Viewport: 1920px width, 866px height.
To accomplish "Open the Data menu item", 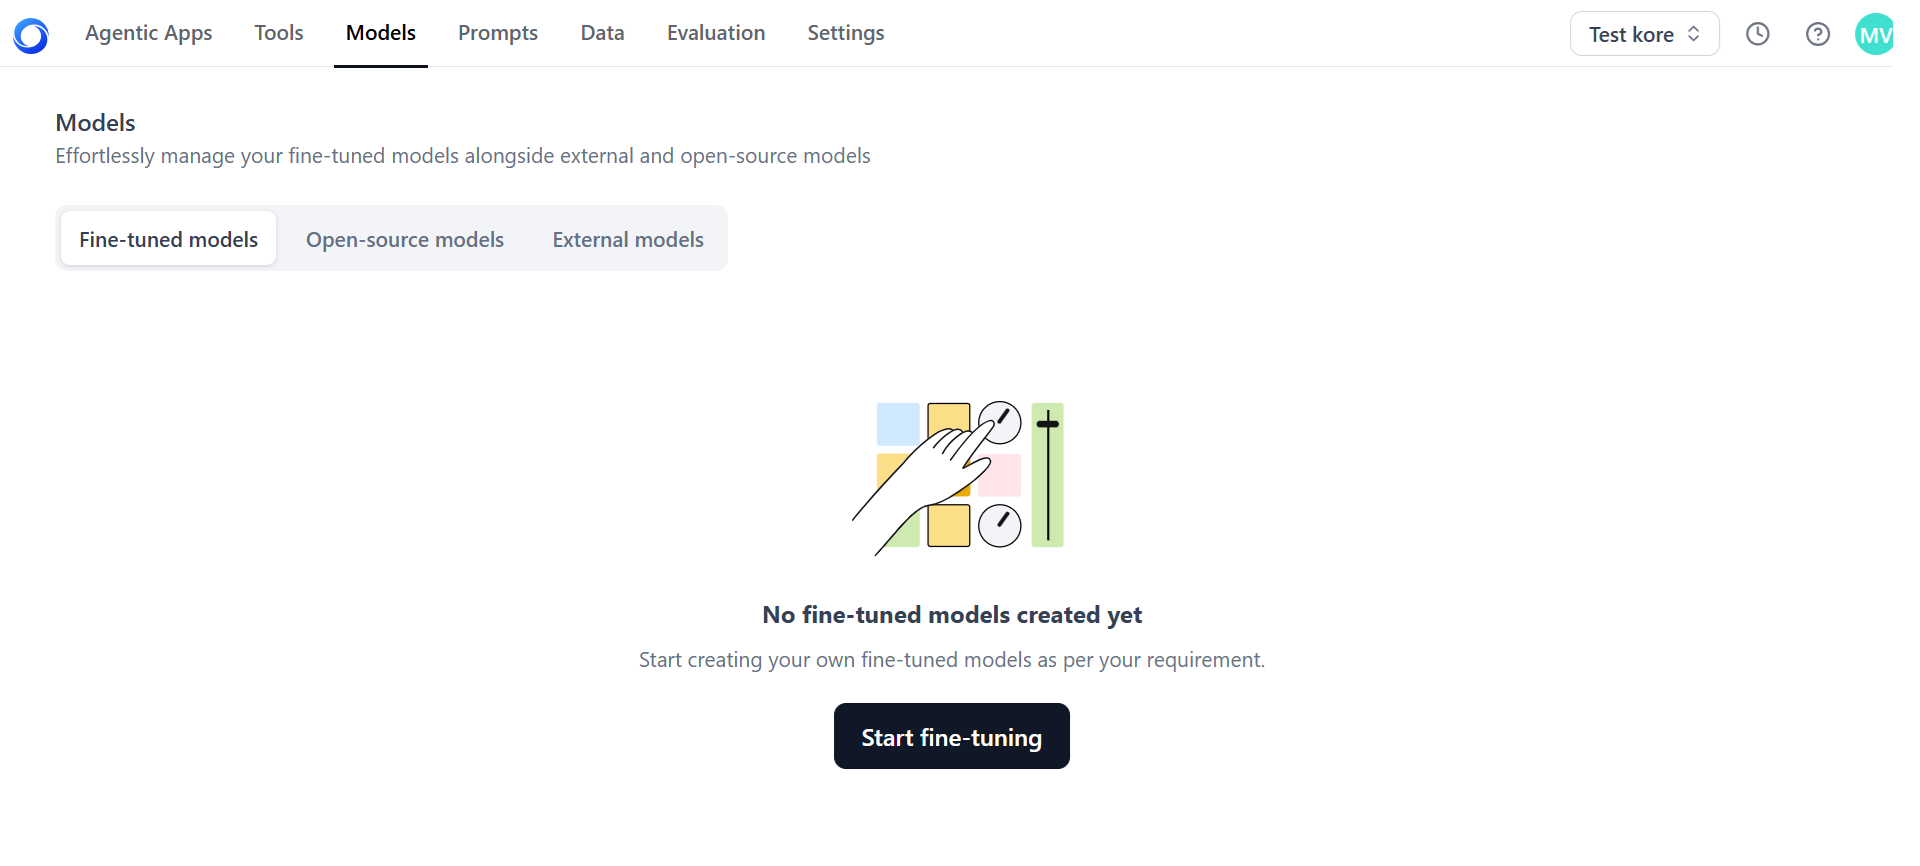I will (x=603, y=33).
